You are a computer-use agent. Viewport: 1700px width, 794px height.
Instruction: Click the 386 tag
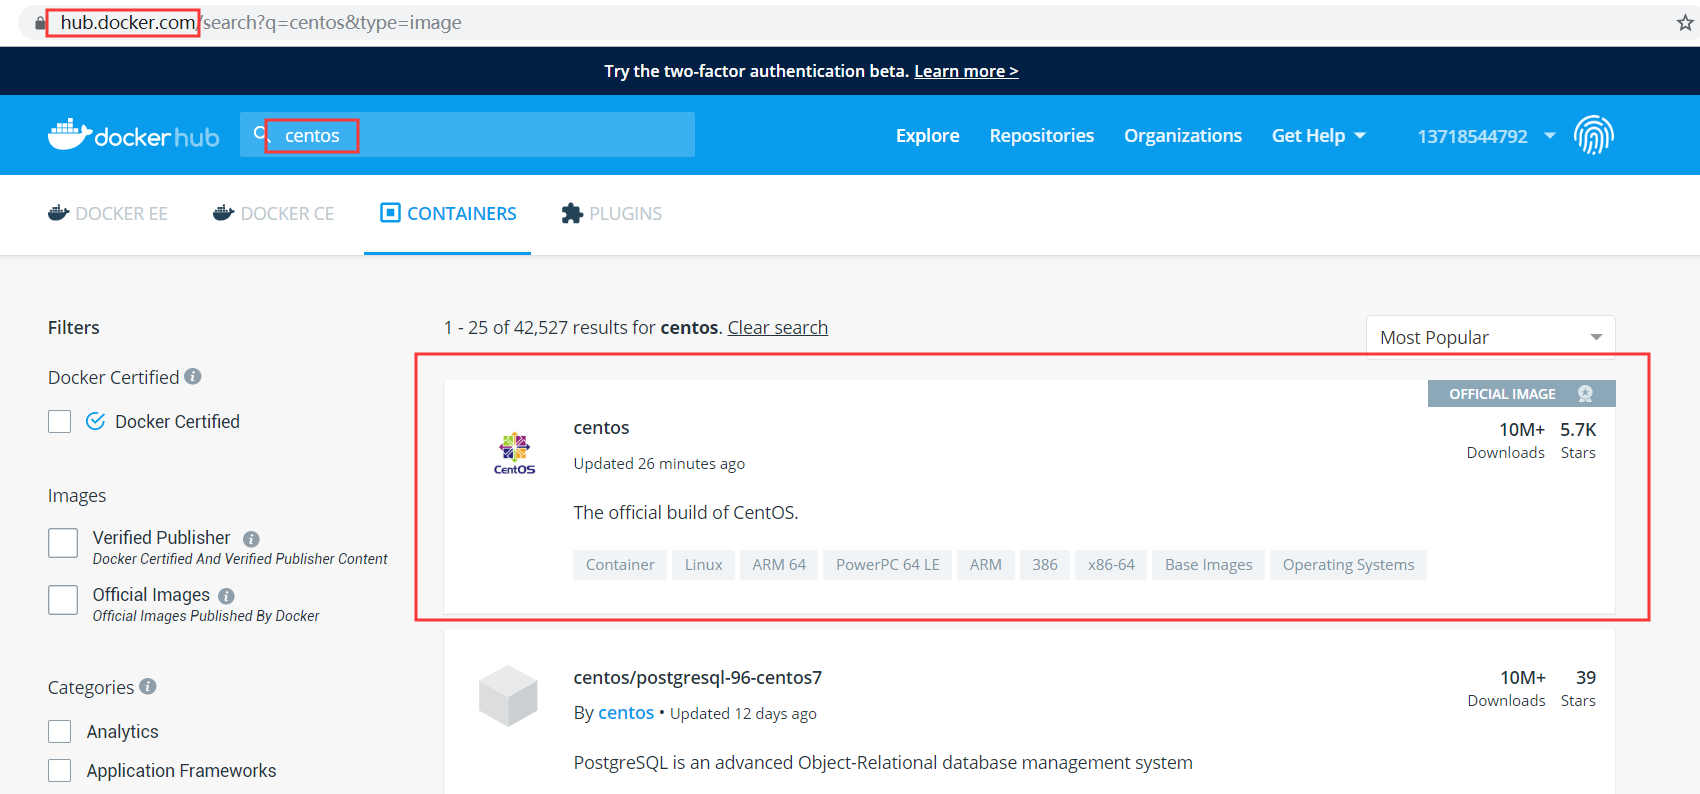point(1045,565)
